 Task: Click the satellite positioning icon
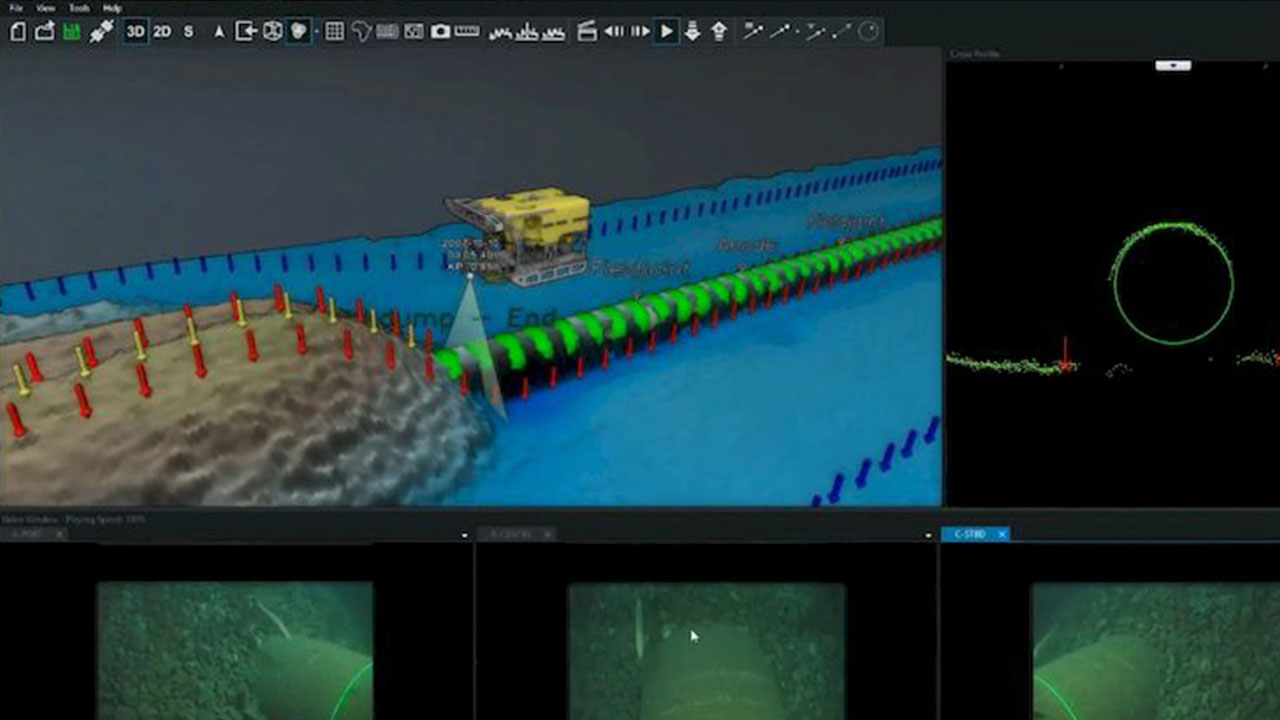point(101,32)
